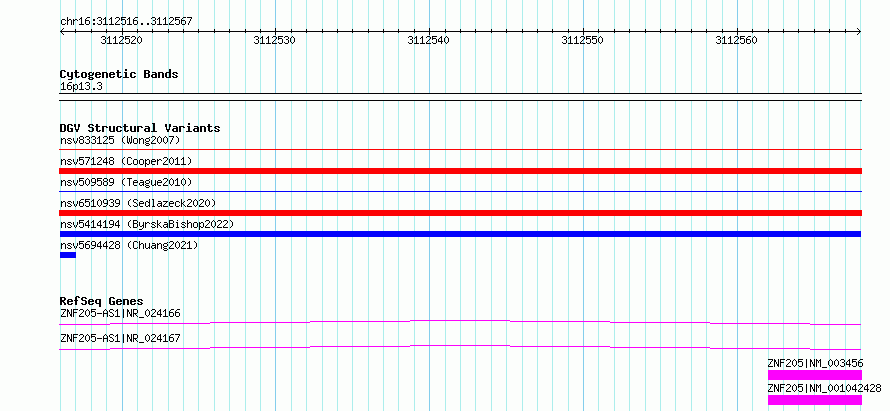
Task: Open variant nsv571248 (Cooper2011) label
Action: point(126,161)
